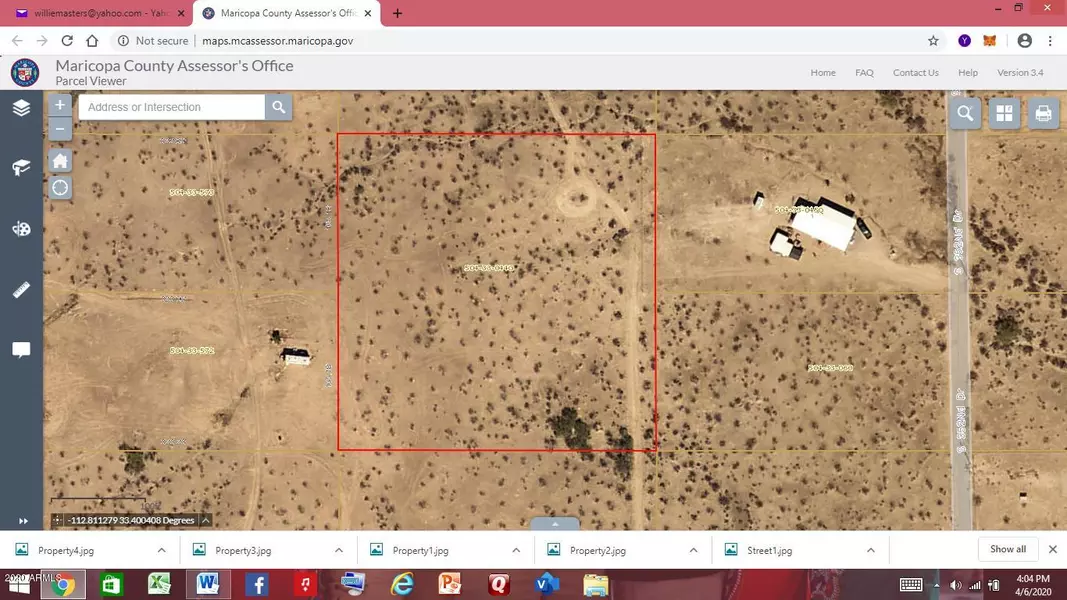The width and height of the screenshot is (1067, 600).
Task: Expand the Property4.jpg thumbnail panel
Action: pos(160,549)
